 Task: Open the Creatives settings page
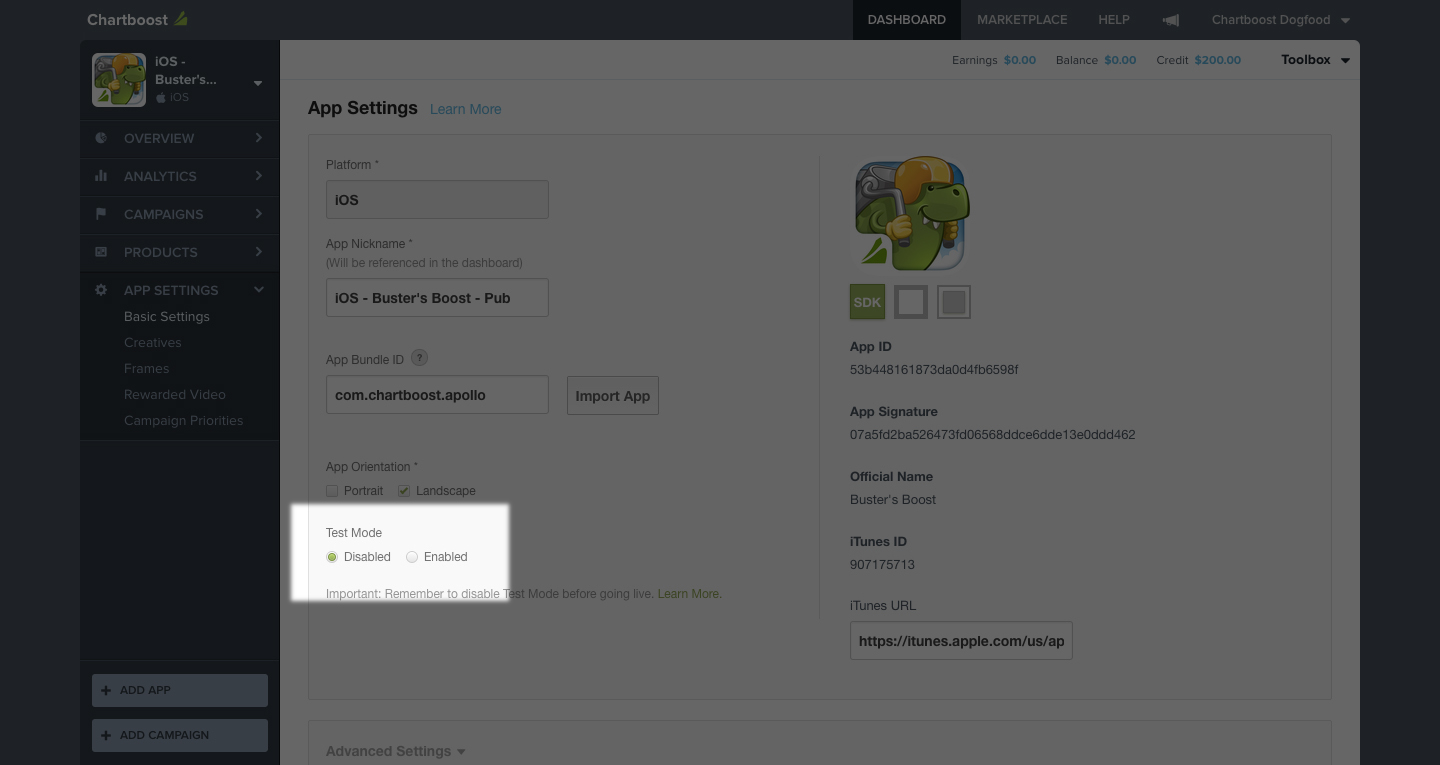click(x=153, y=342)
